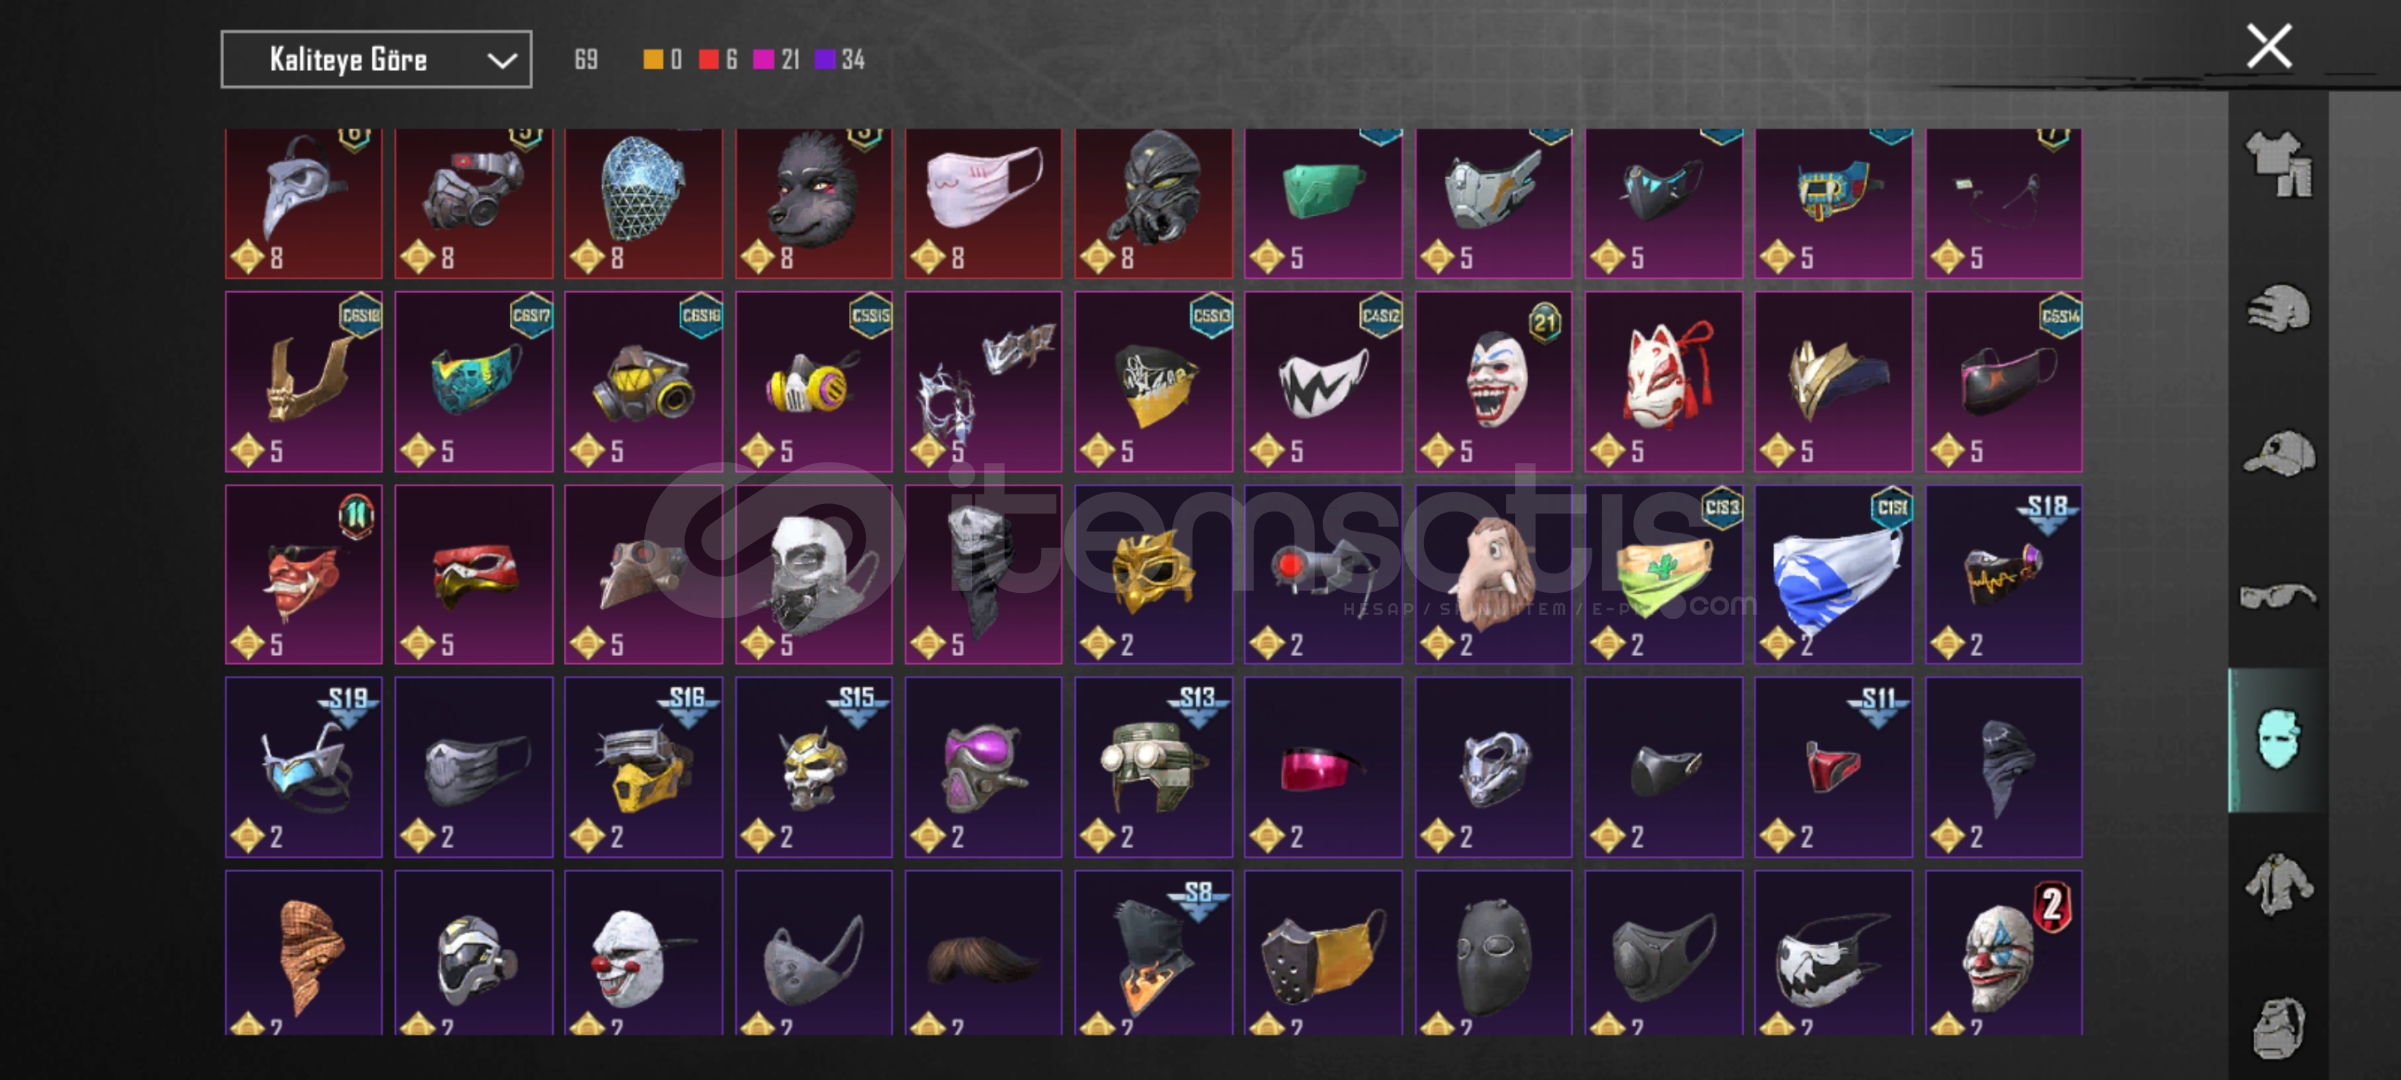Screen dimensions: 2401x1080
Task: Pick the clown mask with red 2 badge
Action: pyautogui.click(x=2004, y=953)
